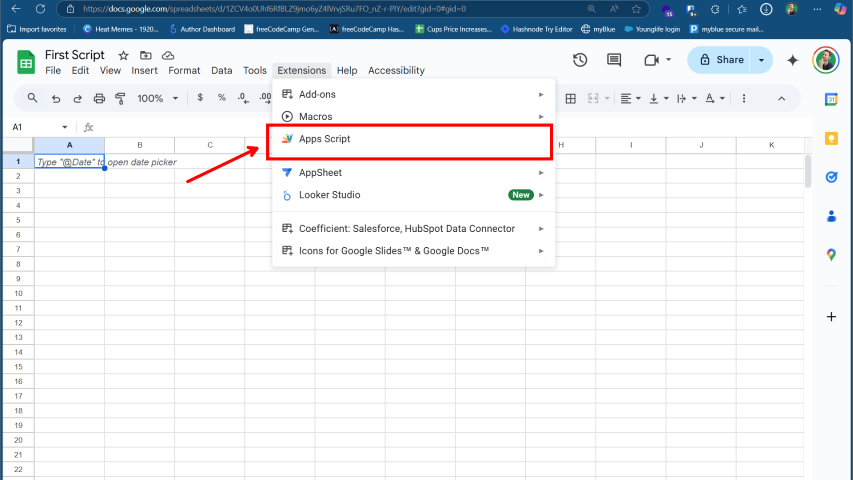
Task: Open Icons for Google Slides entry
Action: click(413, 251)
